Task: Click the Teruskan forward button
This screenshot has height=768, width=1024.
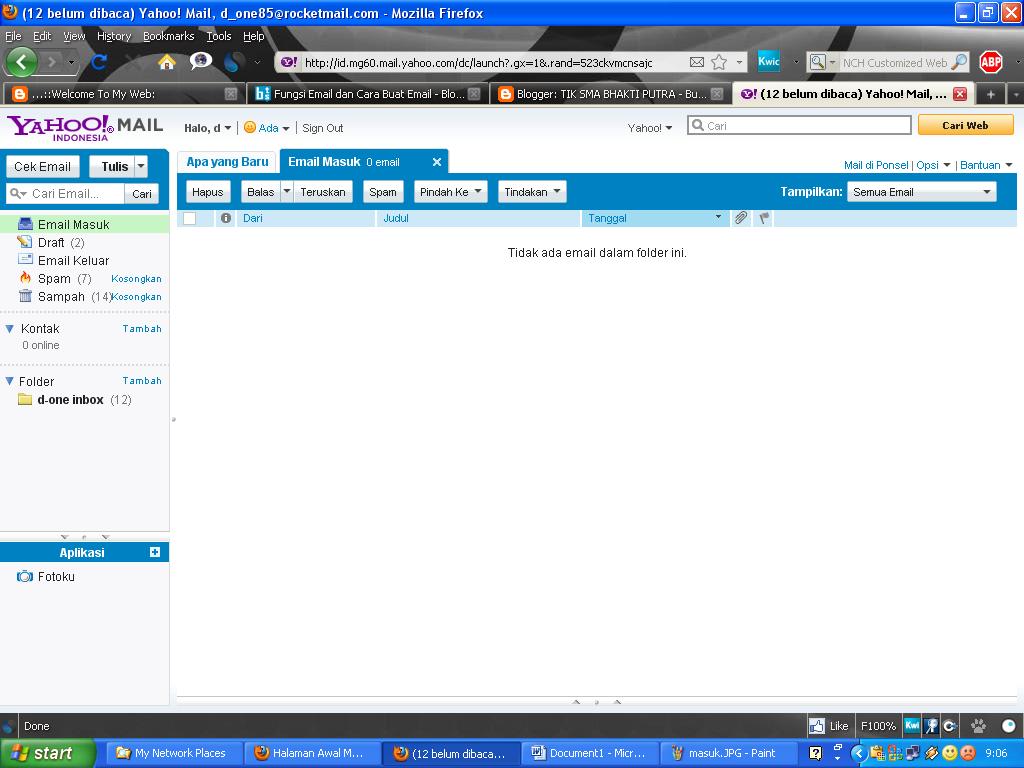Action: coord(323,192)
